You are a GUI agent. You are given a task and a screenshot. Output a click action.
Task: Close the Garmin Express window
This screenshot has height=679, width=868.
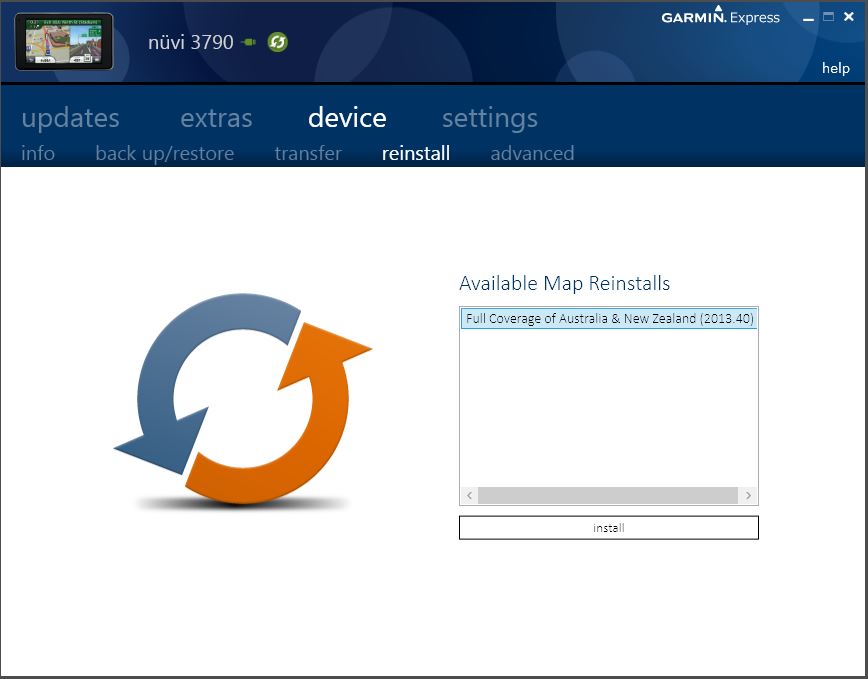tap(849, 17)
